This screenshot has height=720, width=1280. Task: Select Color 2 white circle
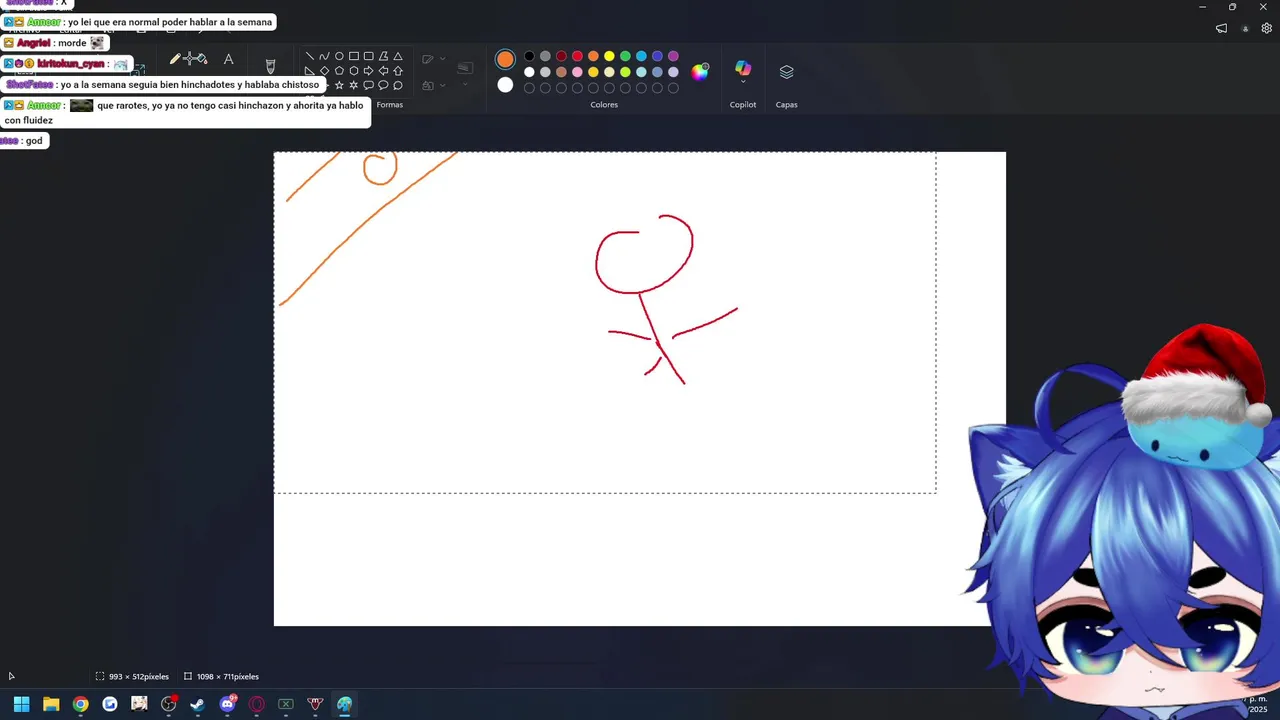(505, 85)
